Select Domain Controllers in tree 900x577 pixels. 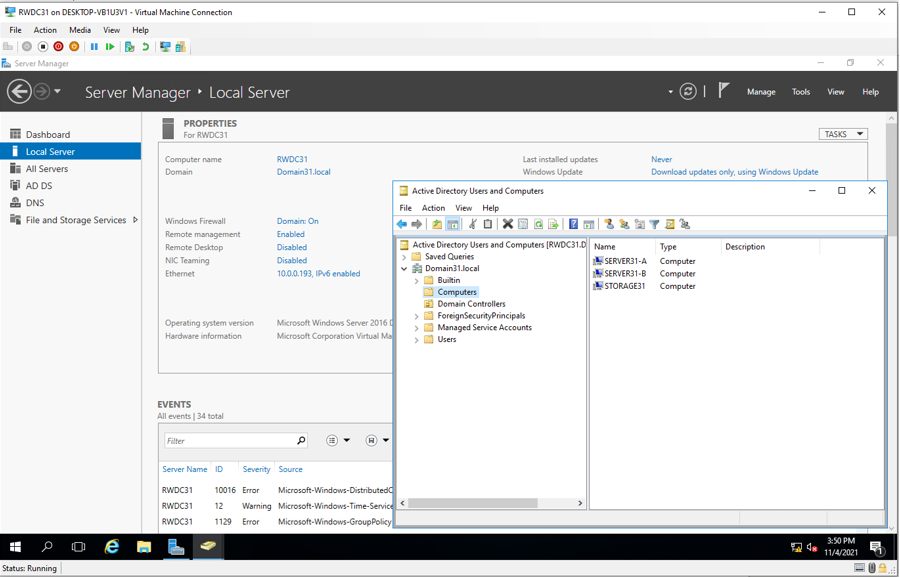[x=471, y=304]
